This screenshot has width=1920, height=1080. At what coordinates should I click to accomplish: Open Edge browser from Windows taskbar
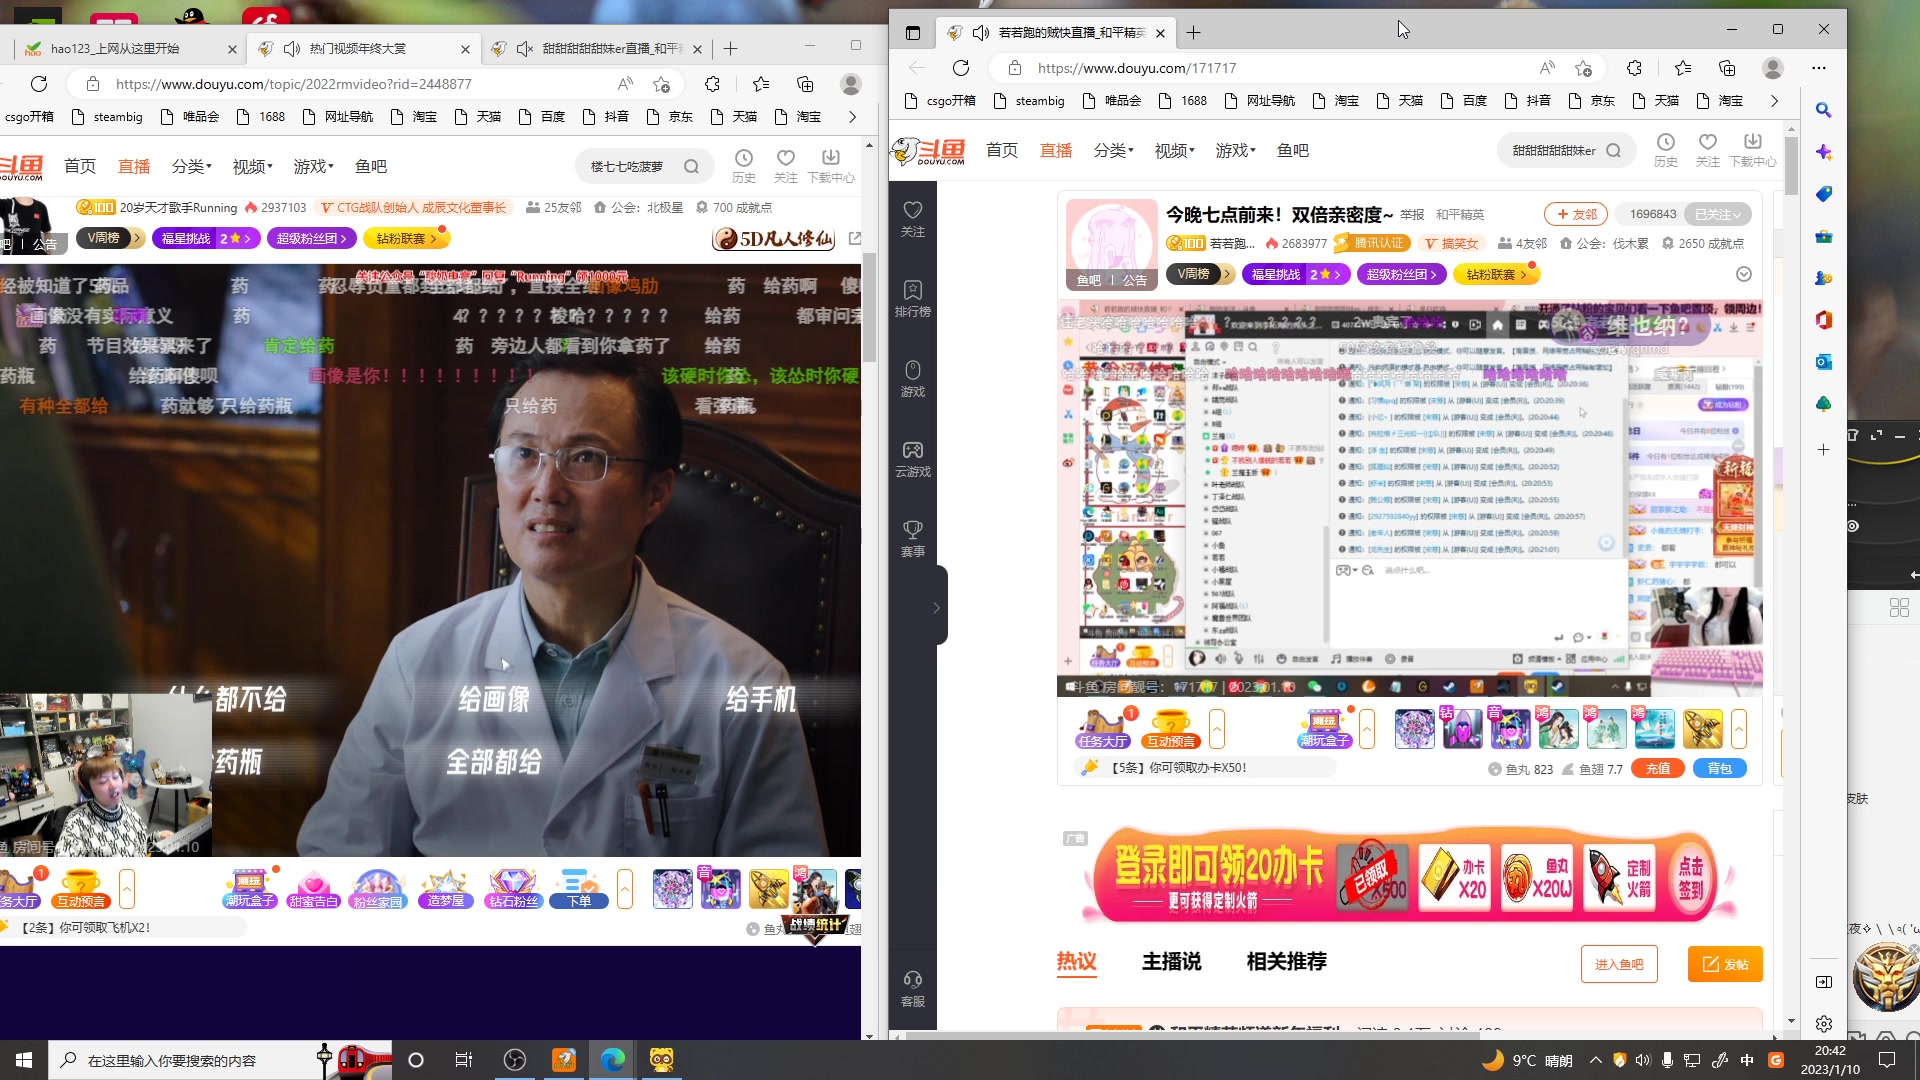(x=612, y=1060)
